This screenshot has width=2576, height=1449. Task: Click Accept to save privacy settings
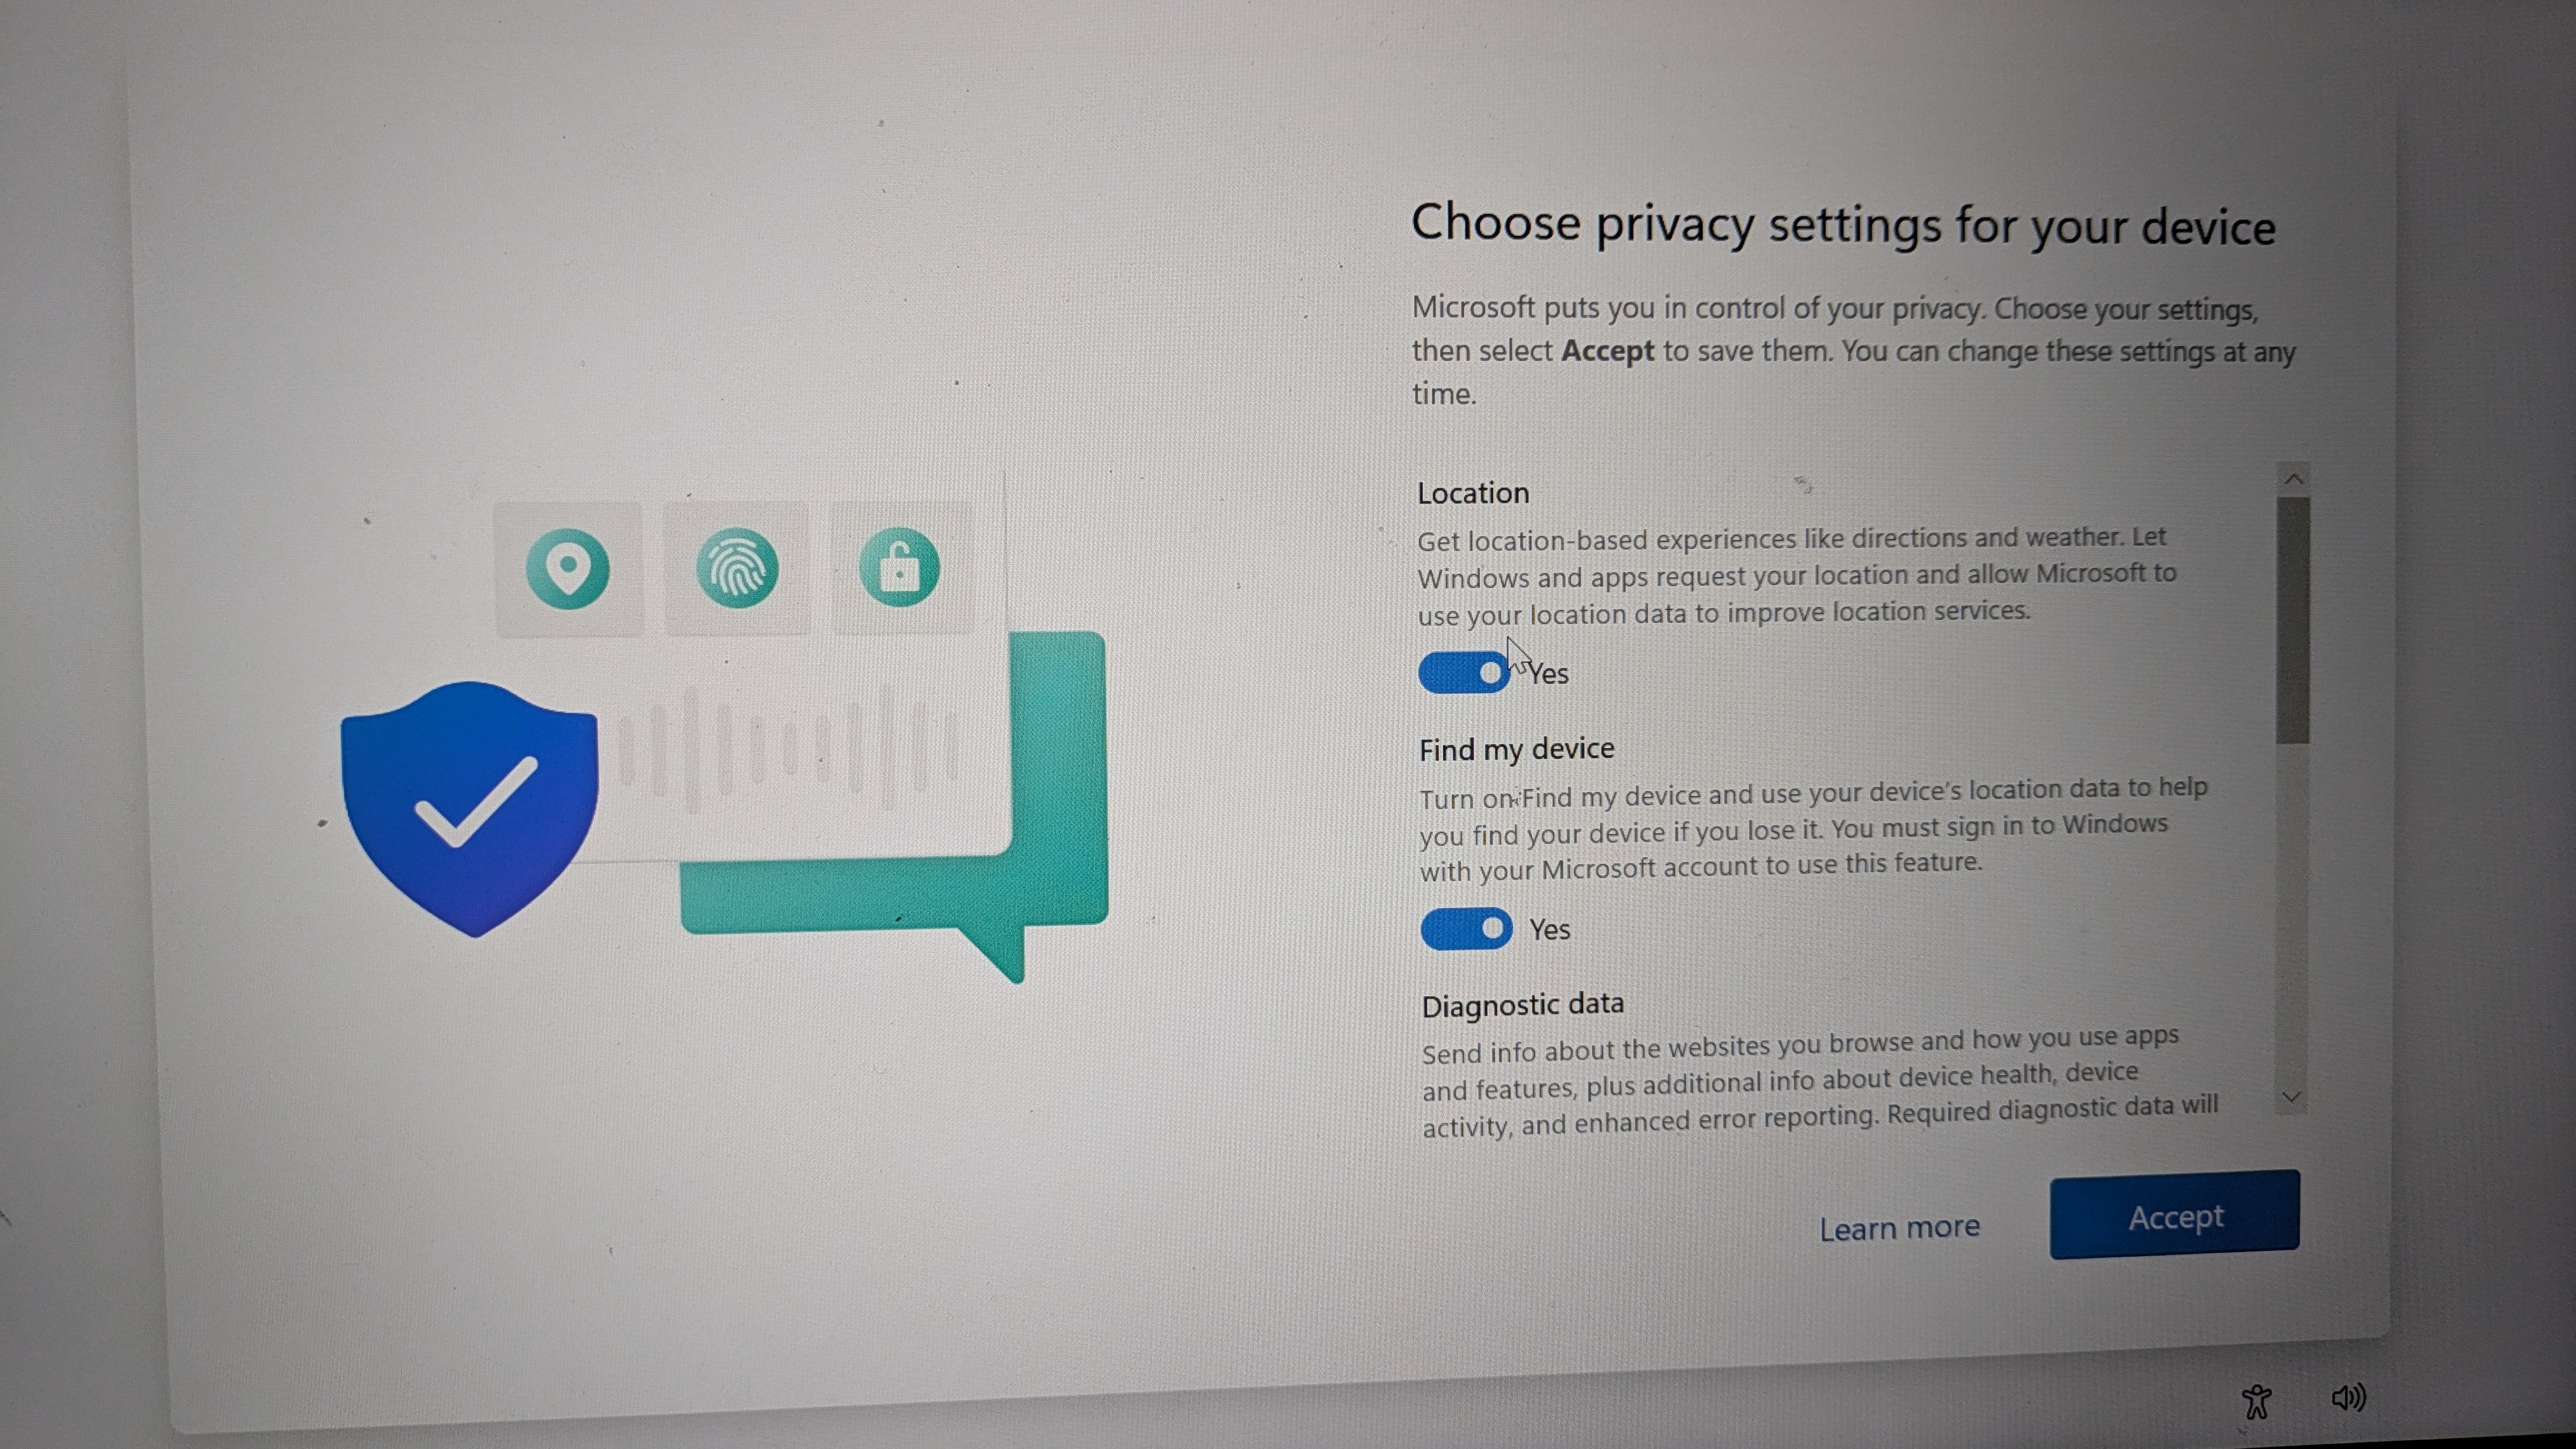point(2174,1216)
